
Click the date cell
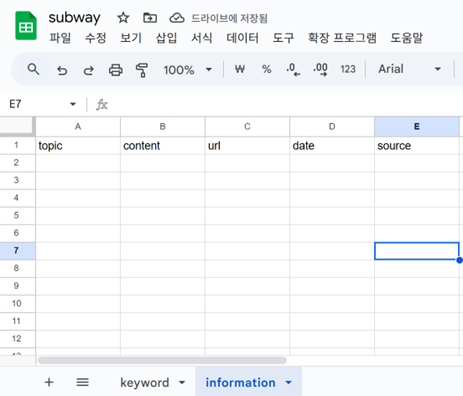tap(332, 146)
